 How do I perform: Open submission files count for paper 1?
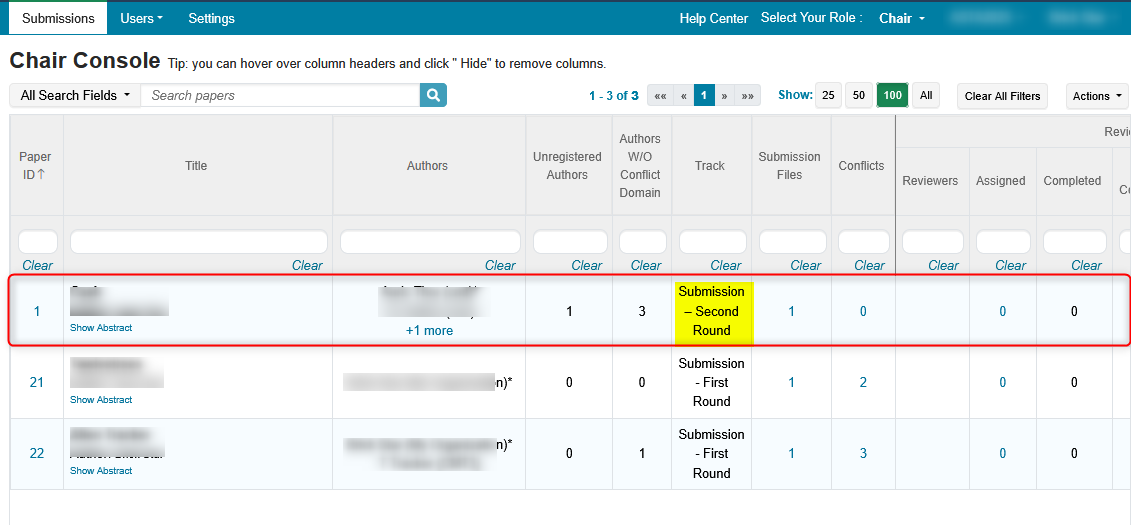(x=791, y=312)
